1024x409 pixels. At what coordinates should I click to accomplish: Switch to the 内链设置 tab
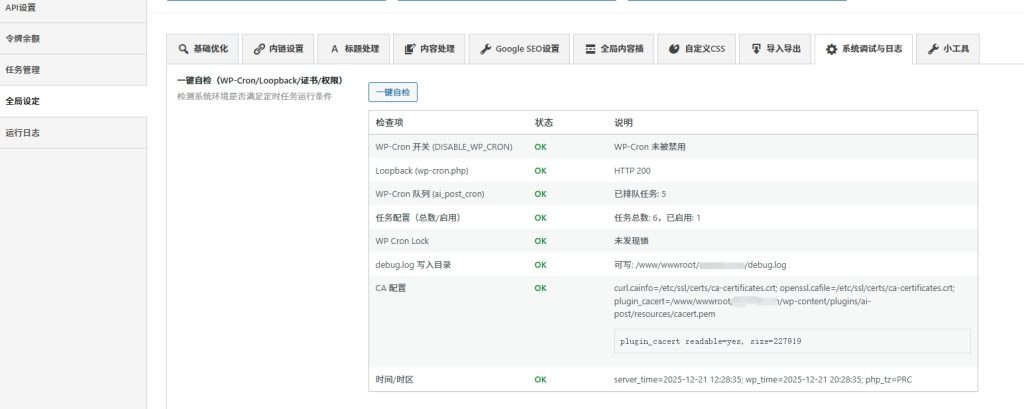click(x=278, y=49)
